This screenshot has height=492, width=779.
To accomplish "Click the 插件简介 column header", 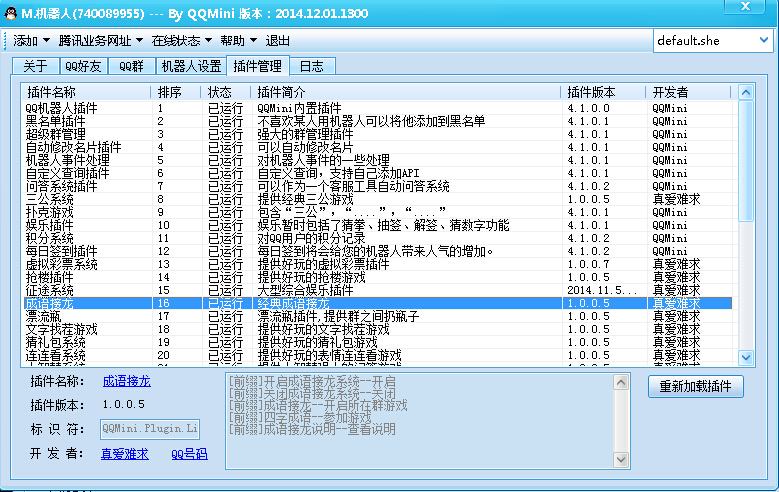I will coord(406,92).
